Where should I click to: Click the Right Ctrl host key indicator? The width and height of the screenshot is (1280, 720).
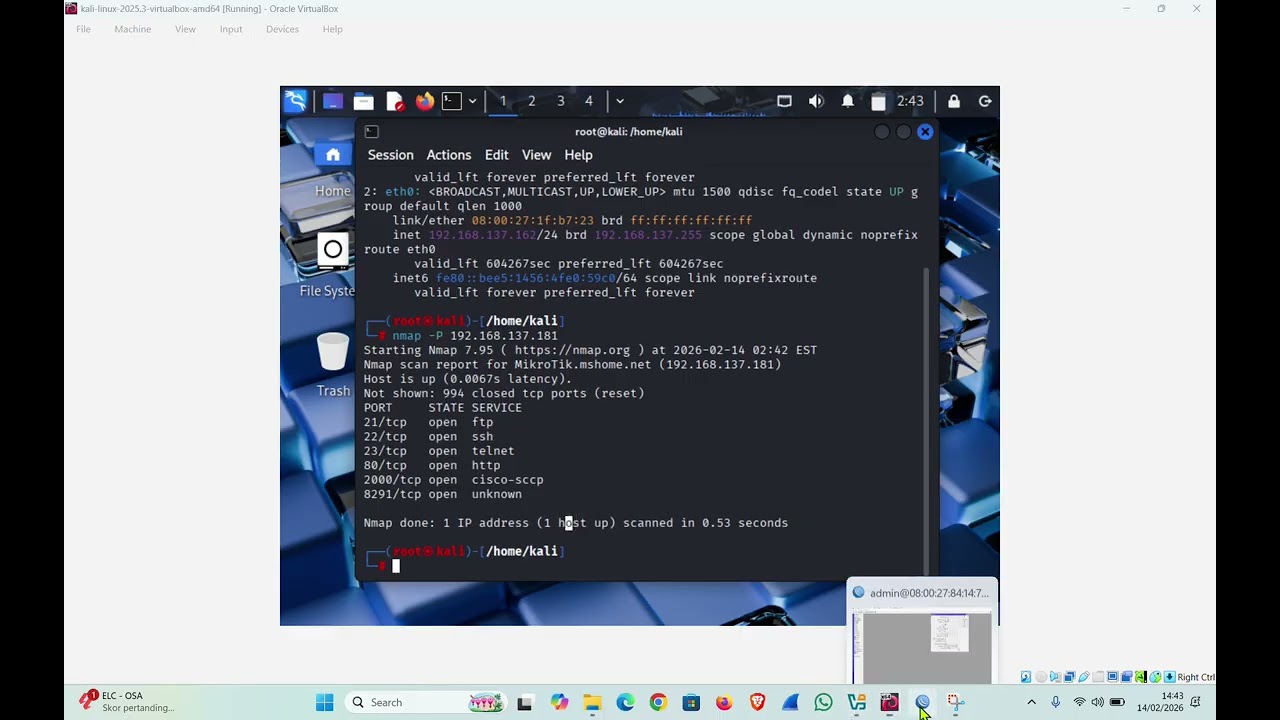click(1196, 677)
